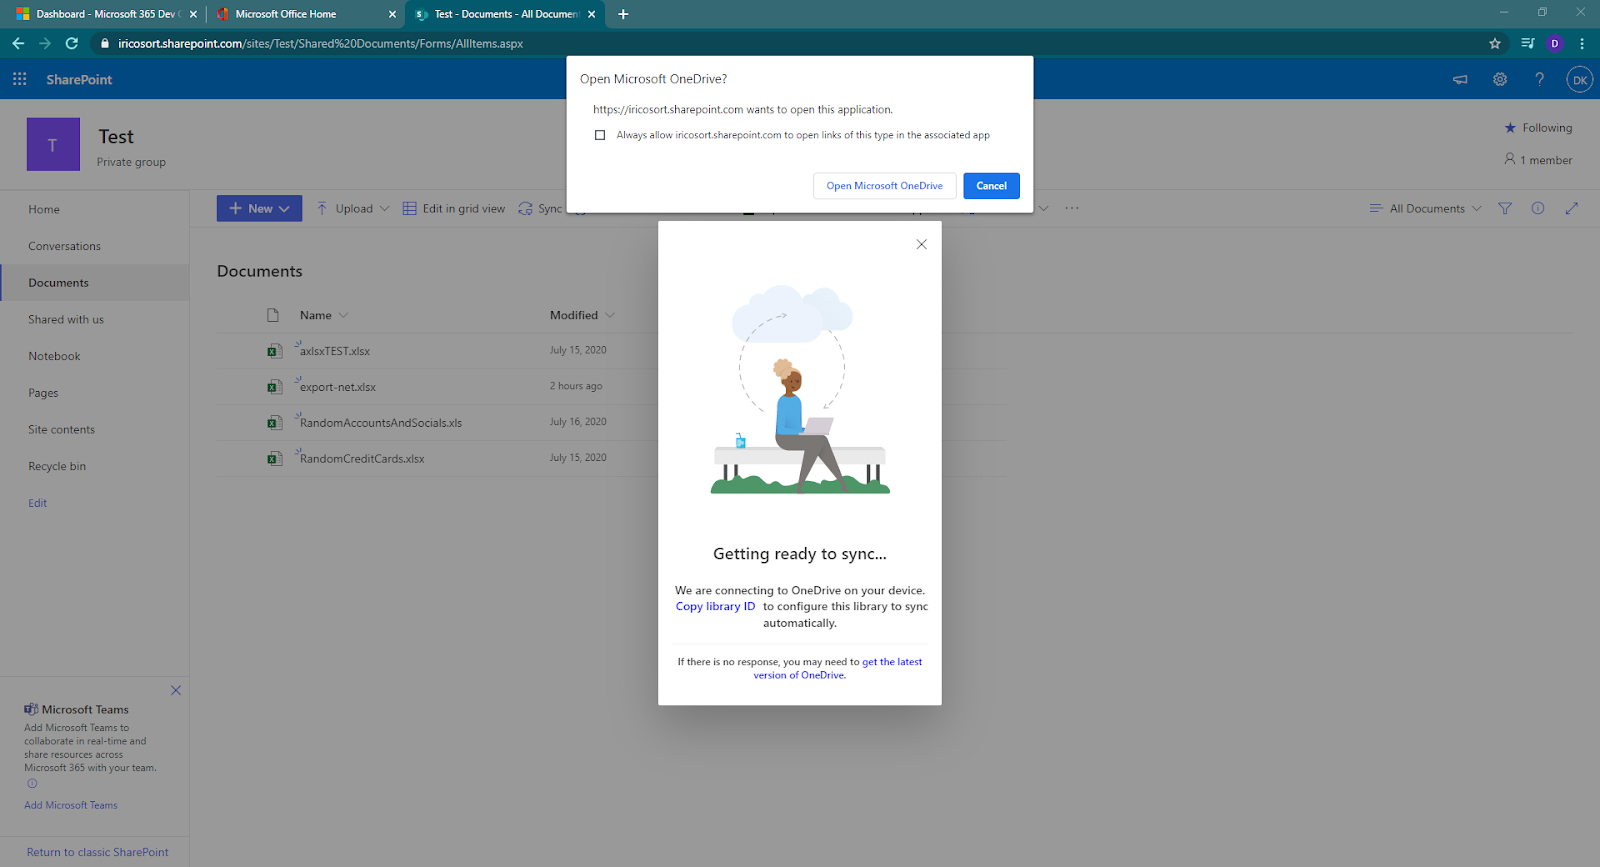This screenshot has height=867, width=1600.
Task: Reload the page in the browser
Action: point(71,43)
